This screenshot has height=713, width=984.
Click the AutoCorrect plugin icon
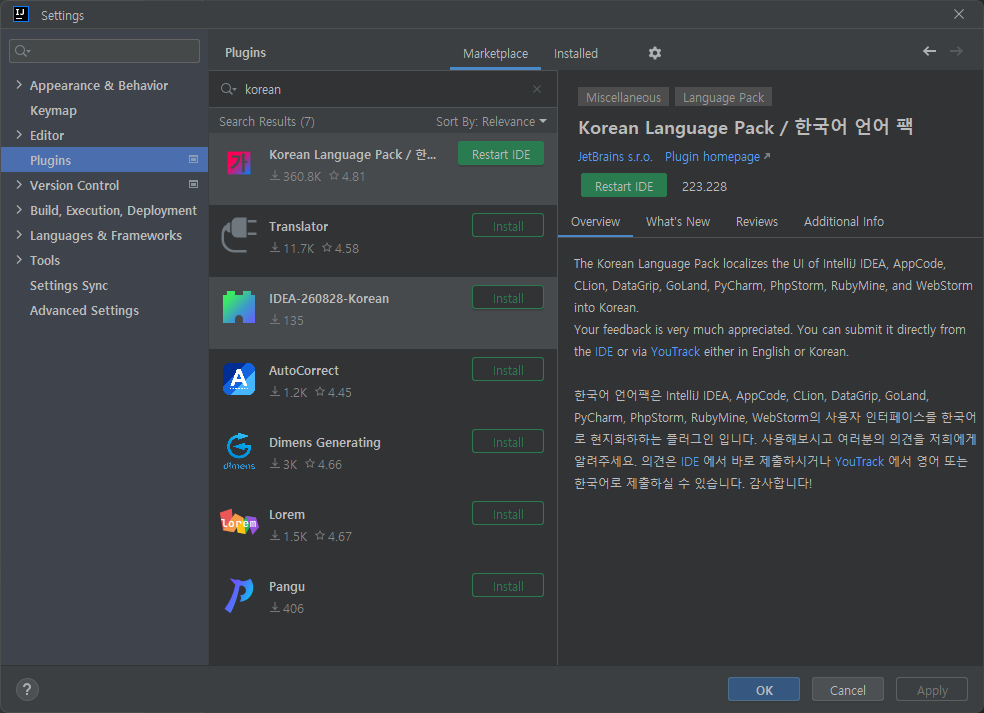tap(239, 379)
